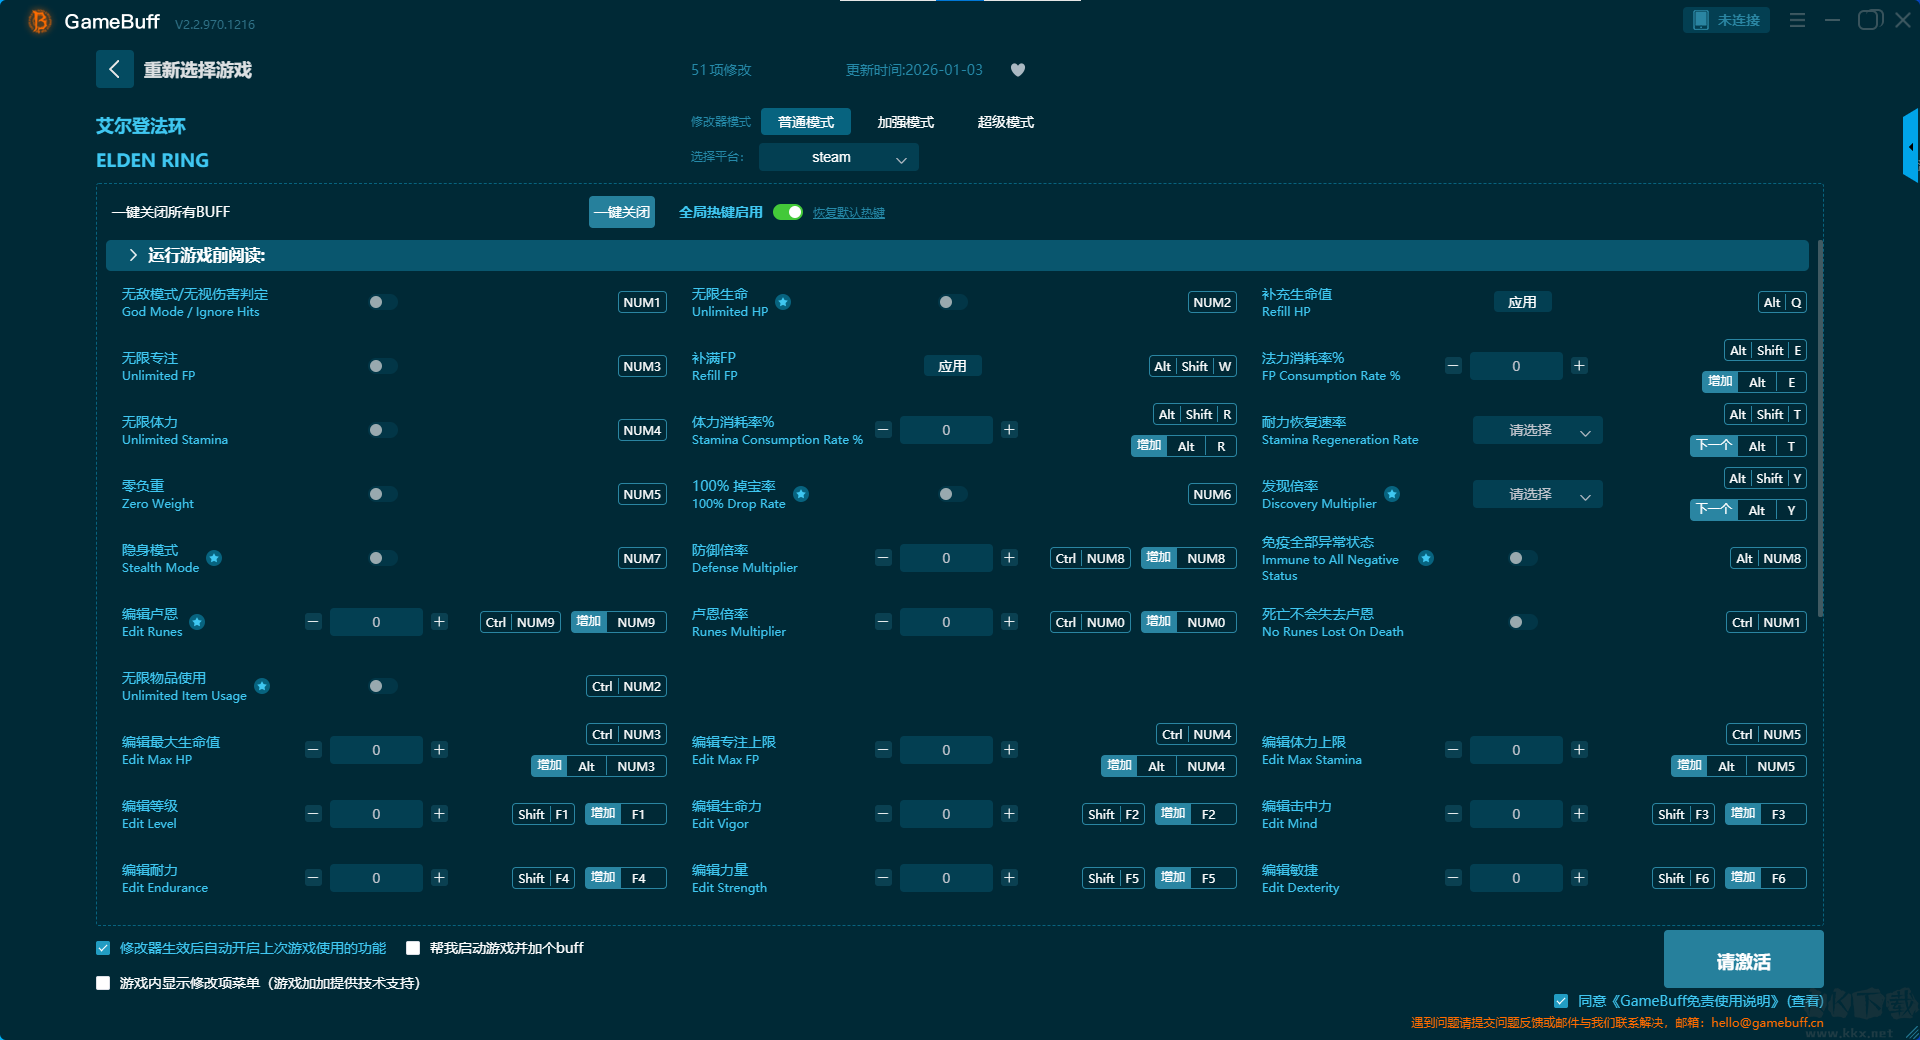Viewport: 1920px width, 1040px height.
Task: Switch to the 加强模式 mode tab
Action: click(905, 122)
